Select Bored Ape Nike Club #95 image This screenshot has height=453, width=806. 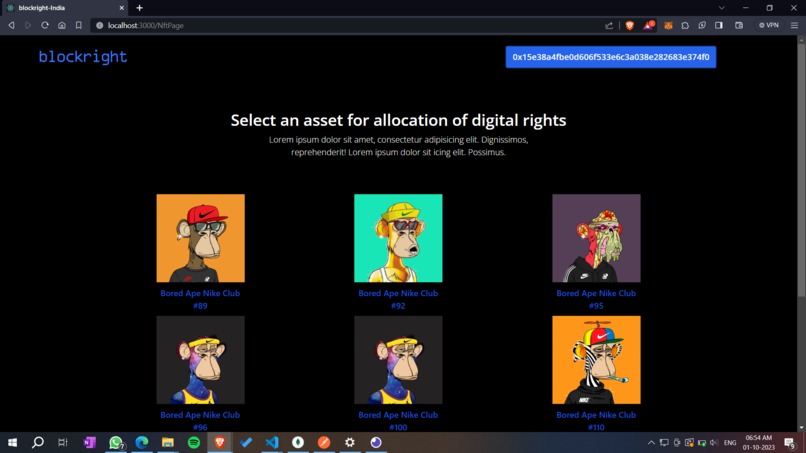pyautogui.click(x=596, y=238)
